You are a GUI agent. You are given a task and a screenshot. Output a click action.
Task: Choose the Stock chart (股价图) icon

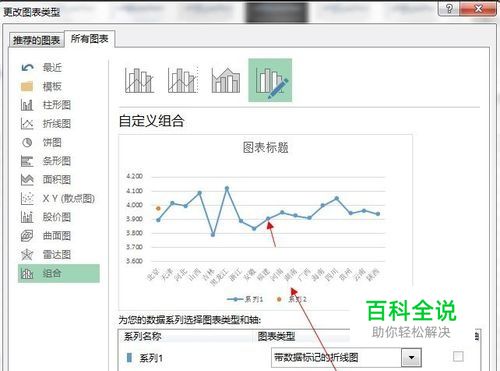click(x=27, y=217)
